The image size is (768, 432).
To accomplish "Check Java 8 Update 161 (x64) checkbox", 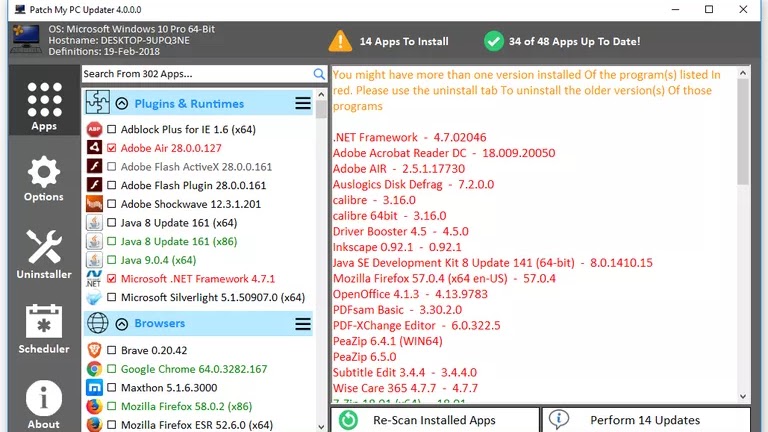I will [112, 222].
